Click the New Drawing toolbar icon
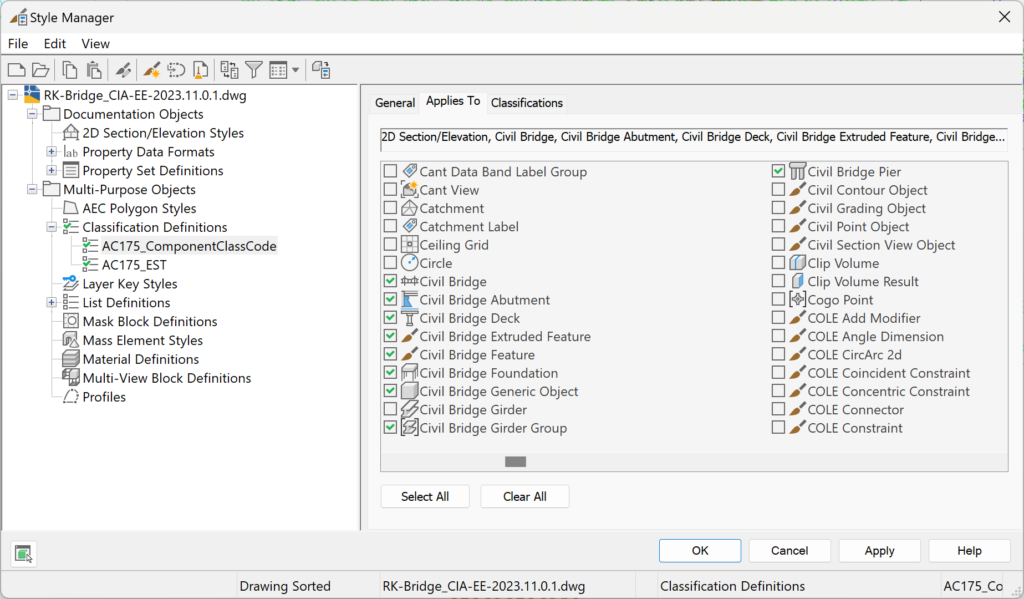Viewport: 1024px width, 599px height. [x=16, y=70]
